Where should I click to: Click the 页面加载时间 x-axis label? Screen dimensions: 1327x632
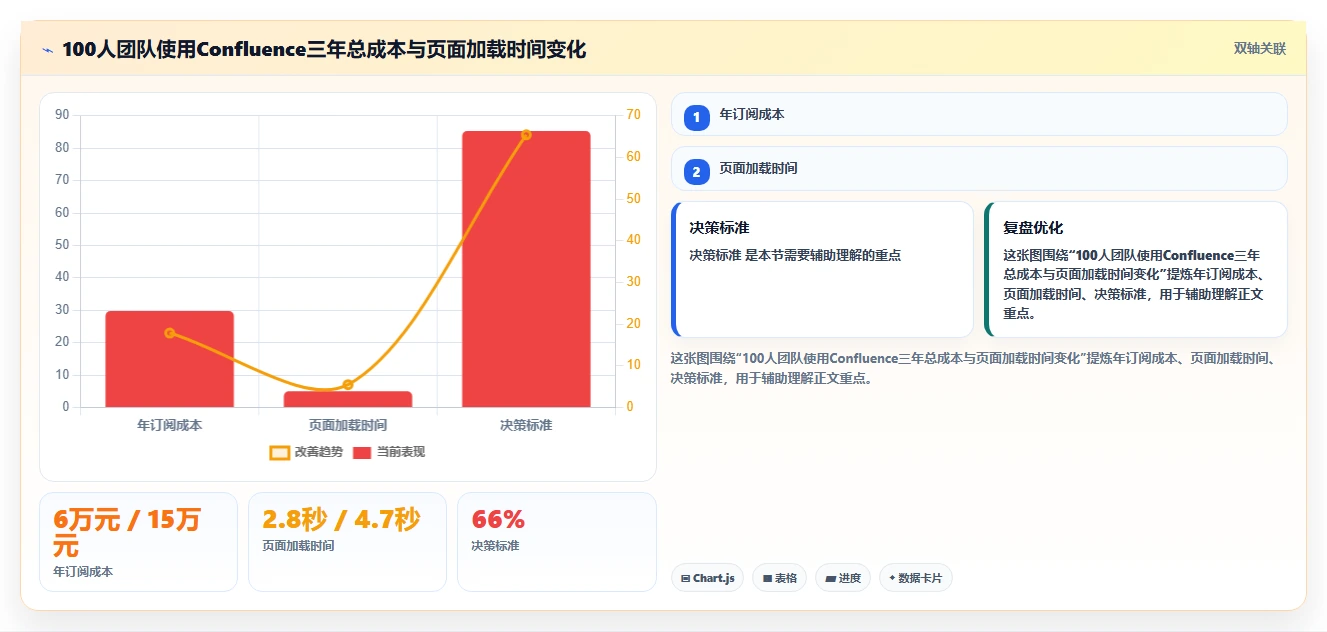pos(348,425)
